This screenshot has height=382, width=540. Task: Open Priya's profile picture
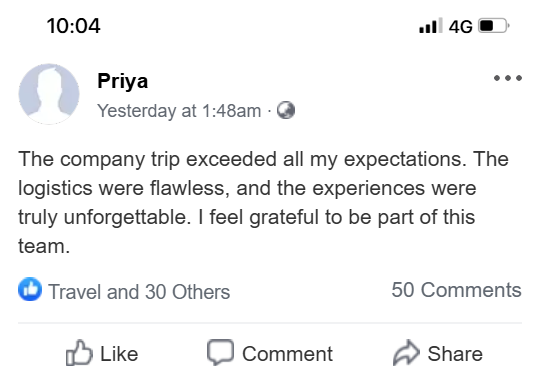pyautogui.click(x=49, y=94)
